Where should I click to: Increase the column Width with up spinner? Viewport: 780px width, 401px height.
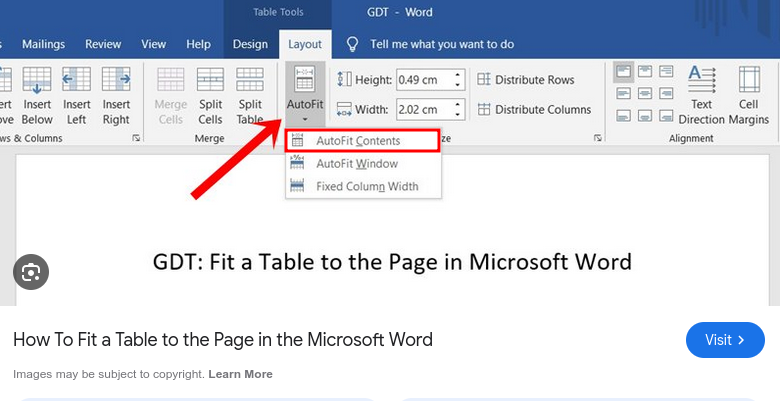click(x=458, y=105)
